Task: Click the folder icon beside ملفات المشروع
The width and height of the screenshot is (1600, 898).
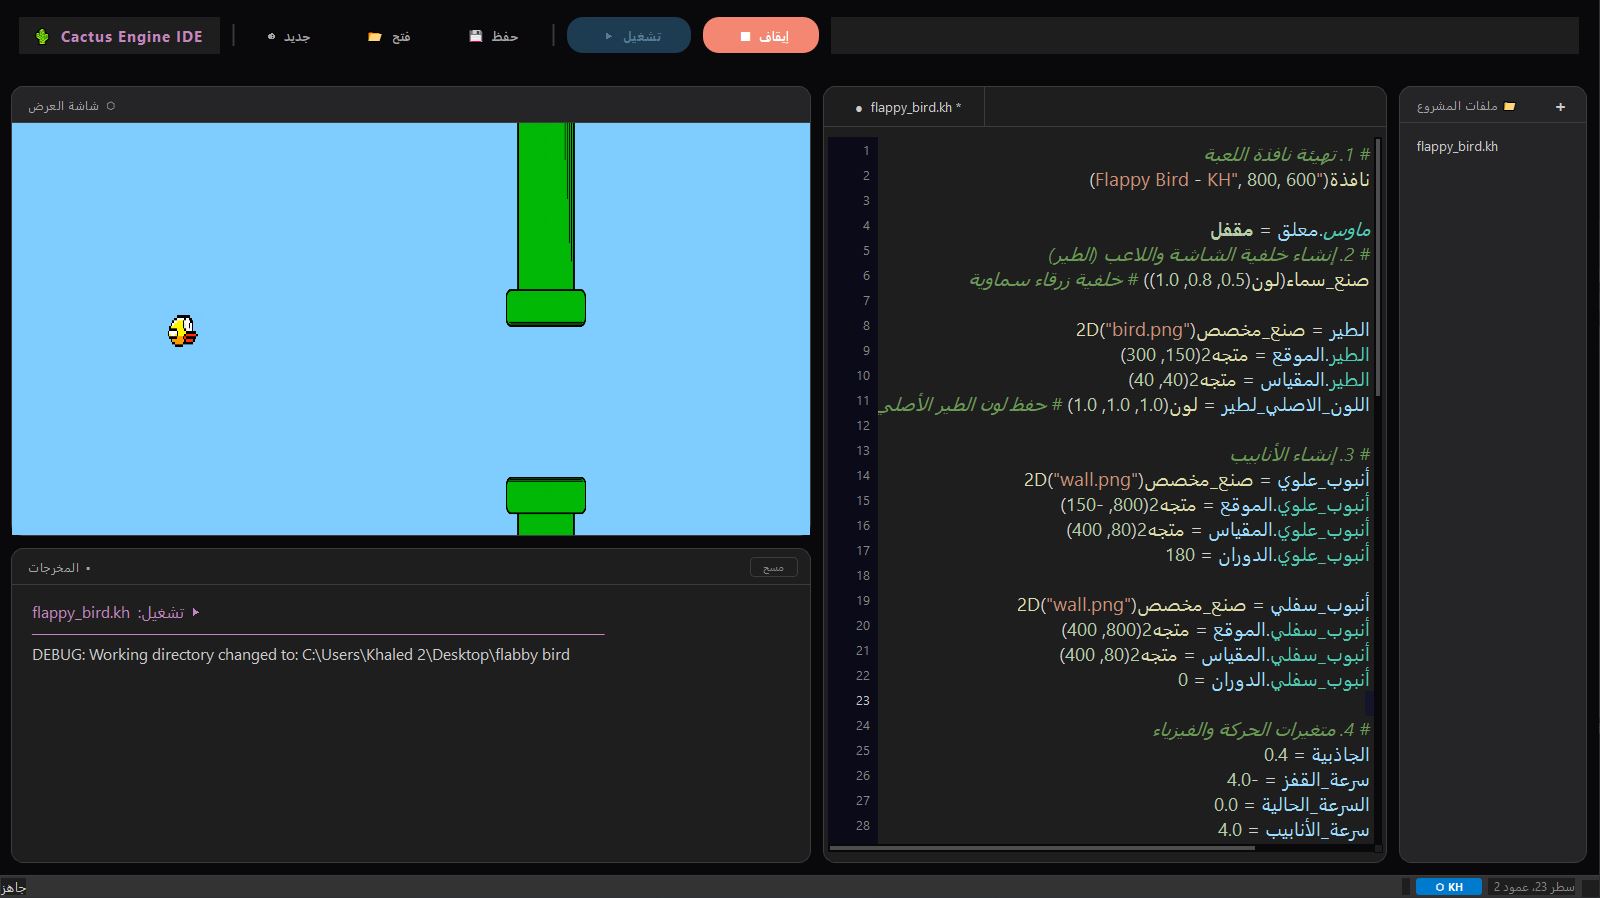Action: 1510,106
